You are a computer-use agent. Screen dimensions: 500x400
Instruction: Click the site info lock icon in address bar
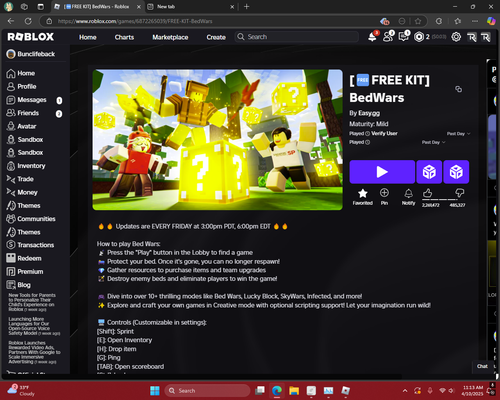coord(49,21)
